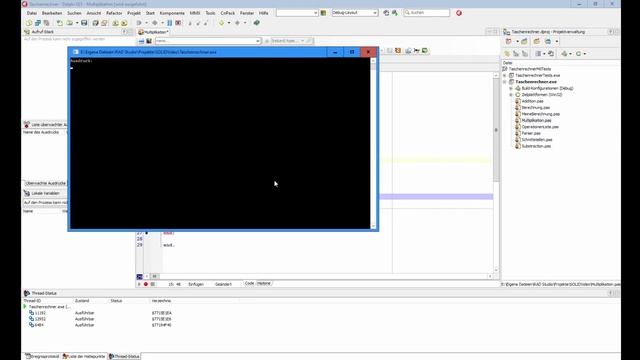Open the Datei menu
This screenshot has height=360, width=640.
pyautogui.click(x=31, y=13)
